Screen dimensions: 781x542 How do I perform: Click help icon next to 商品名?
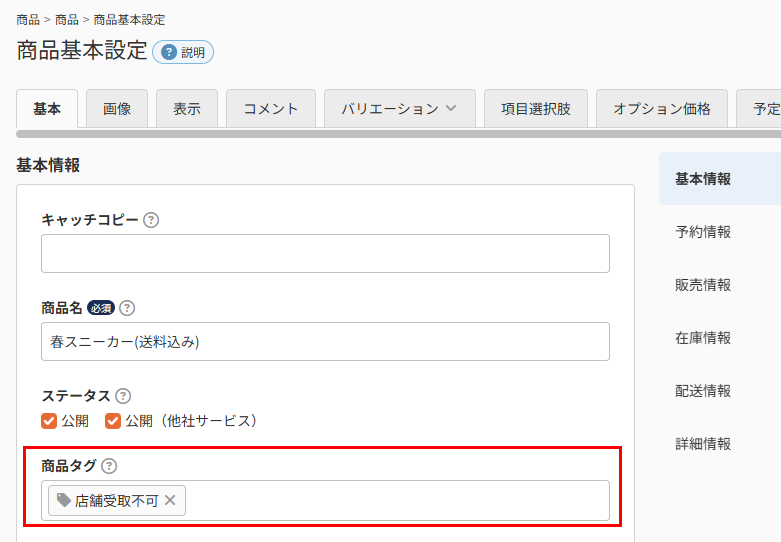(127, 308)
